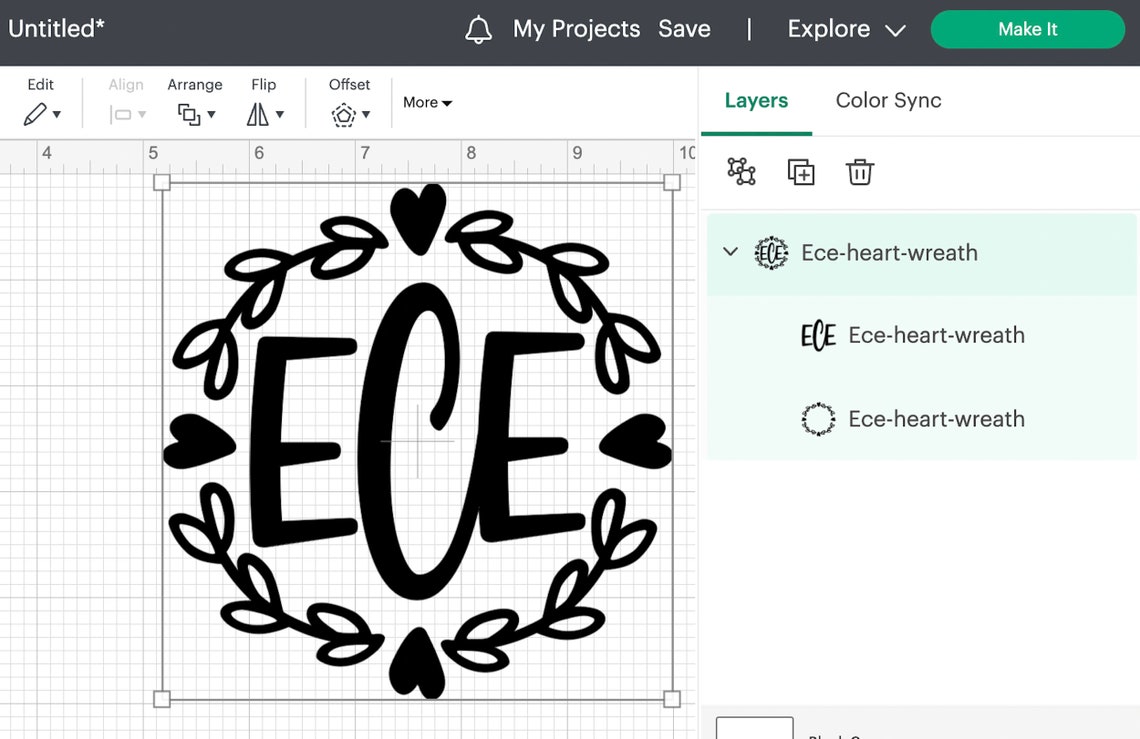Select the ECE text layer thumbnail
Image resolution: width=1140 pixels, height=739 pixels.
pyautogui.click(x=819, y=335)
